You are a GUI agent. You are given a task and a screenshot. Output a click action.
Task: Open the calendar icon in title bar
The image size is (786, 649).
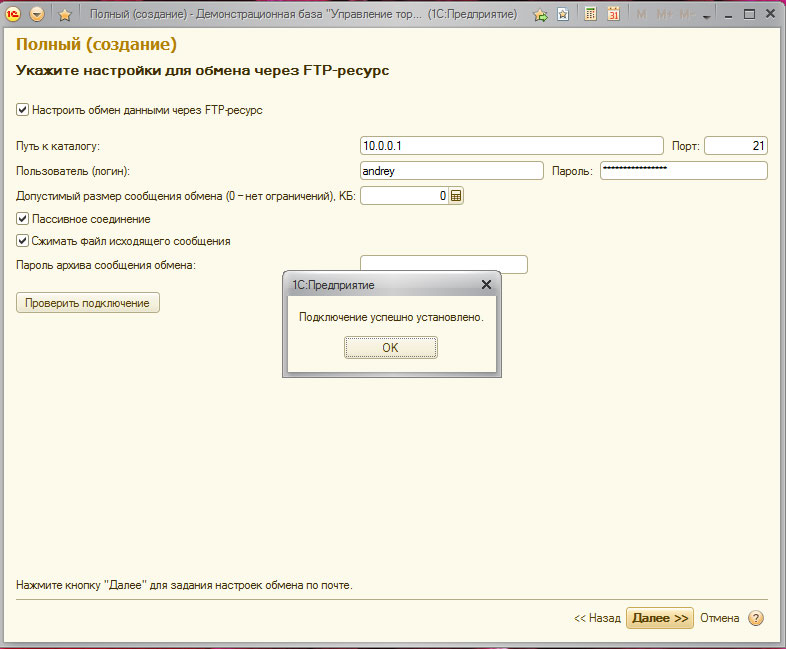tap(614, 15)
